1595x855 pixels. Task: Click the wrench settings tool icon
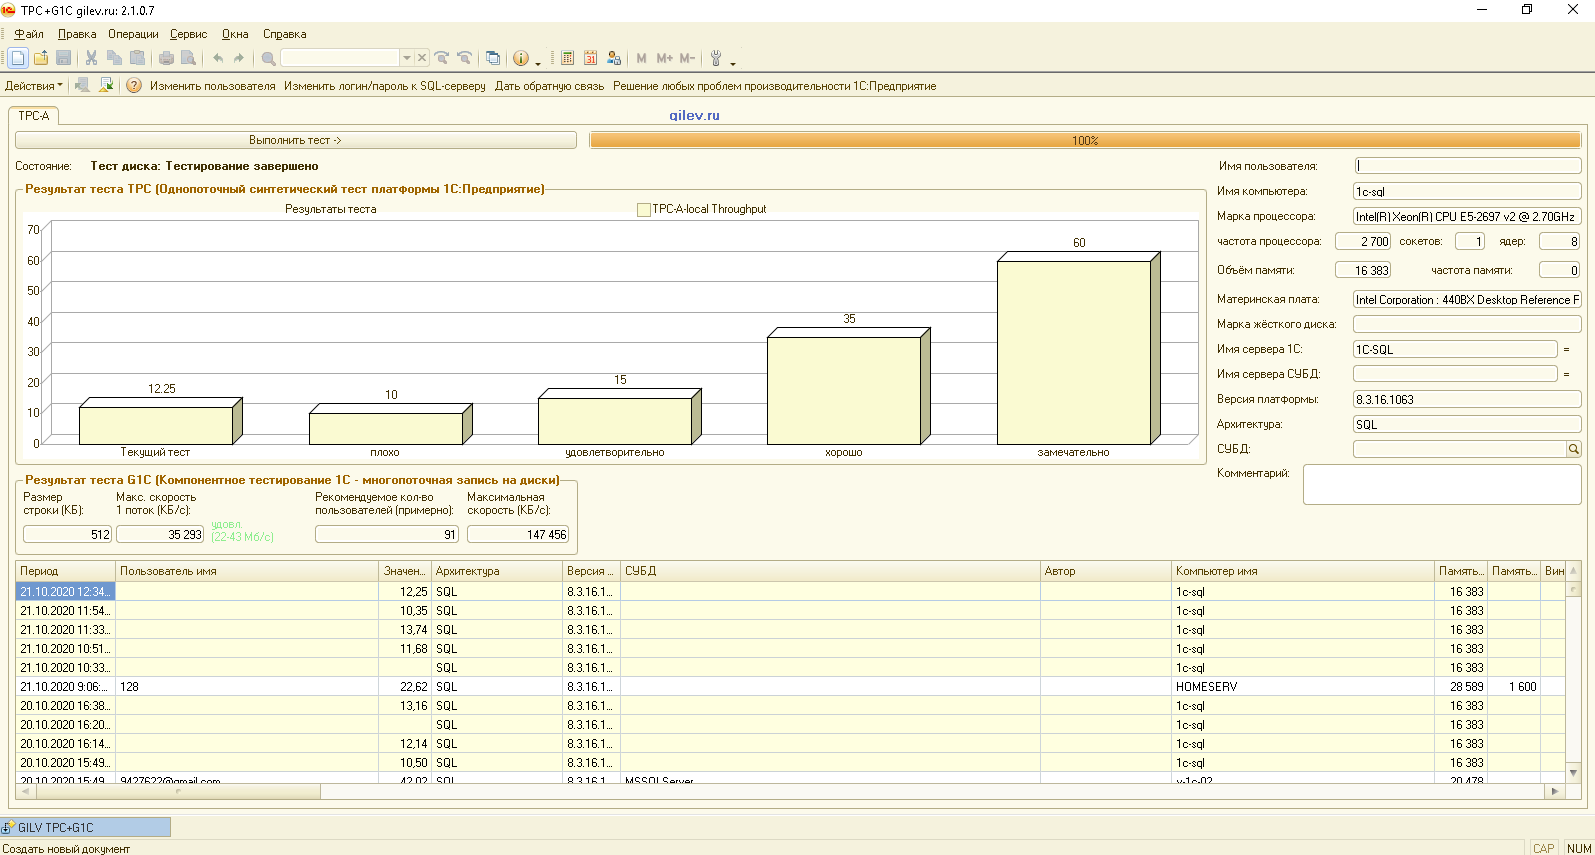(716, 58)
